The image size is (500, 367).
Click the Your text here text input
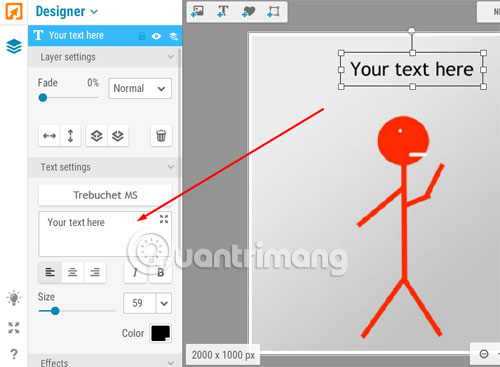(105, 234)
